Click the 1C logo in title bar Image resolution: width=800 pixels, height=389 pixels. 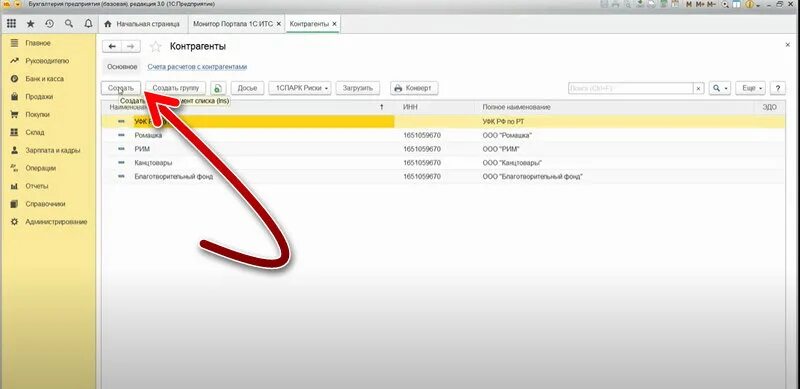[7, 4]
